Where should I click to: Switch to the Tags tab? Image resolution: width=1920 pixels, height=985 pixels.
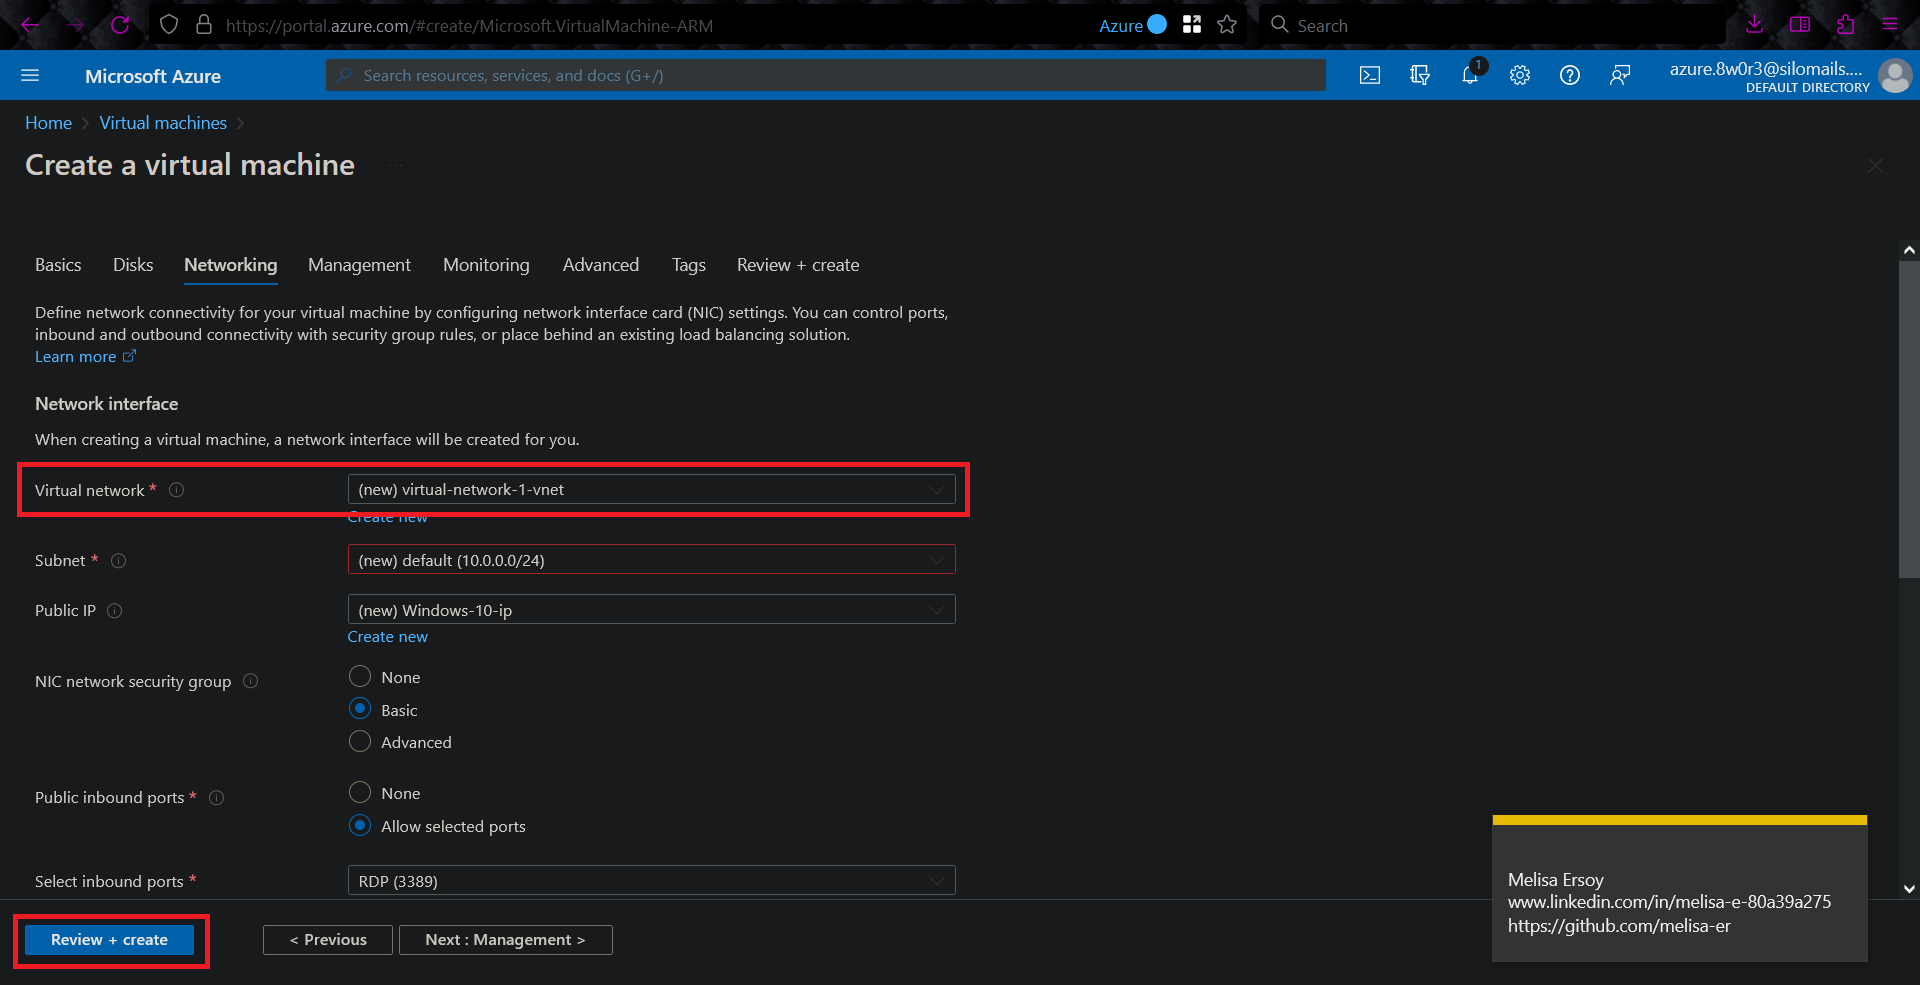tap(688, 265)
